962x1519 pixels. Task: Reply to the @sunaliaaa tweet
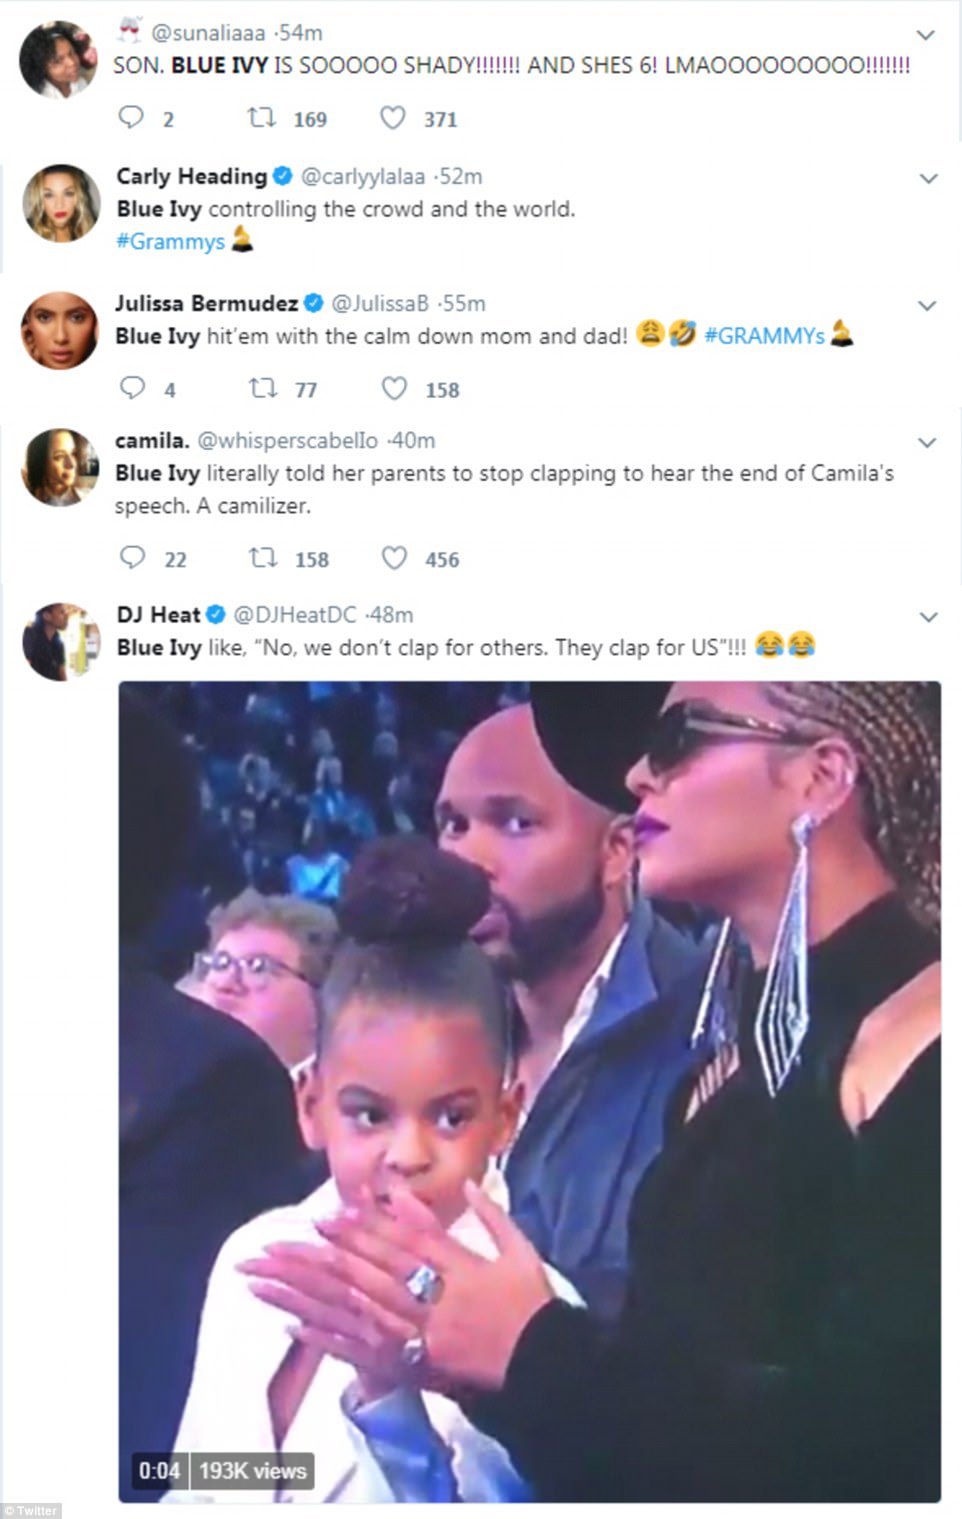pyautogui.click(x=132, y=118)
